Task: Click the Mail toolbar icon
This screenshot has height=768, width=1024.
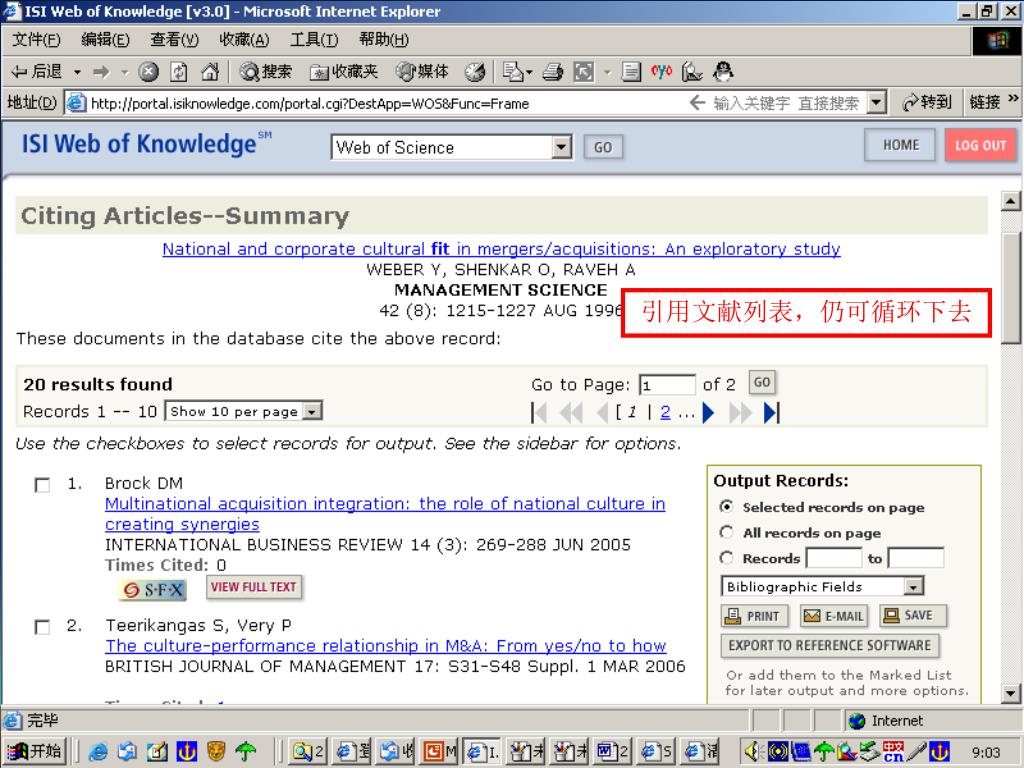Action: (513, 72)
